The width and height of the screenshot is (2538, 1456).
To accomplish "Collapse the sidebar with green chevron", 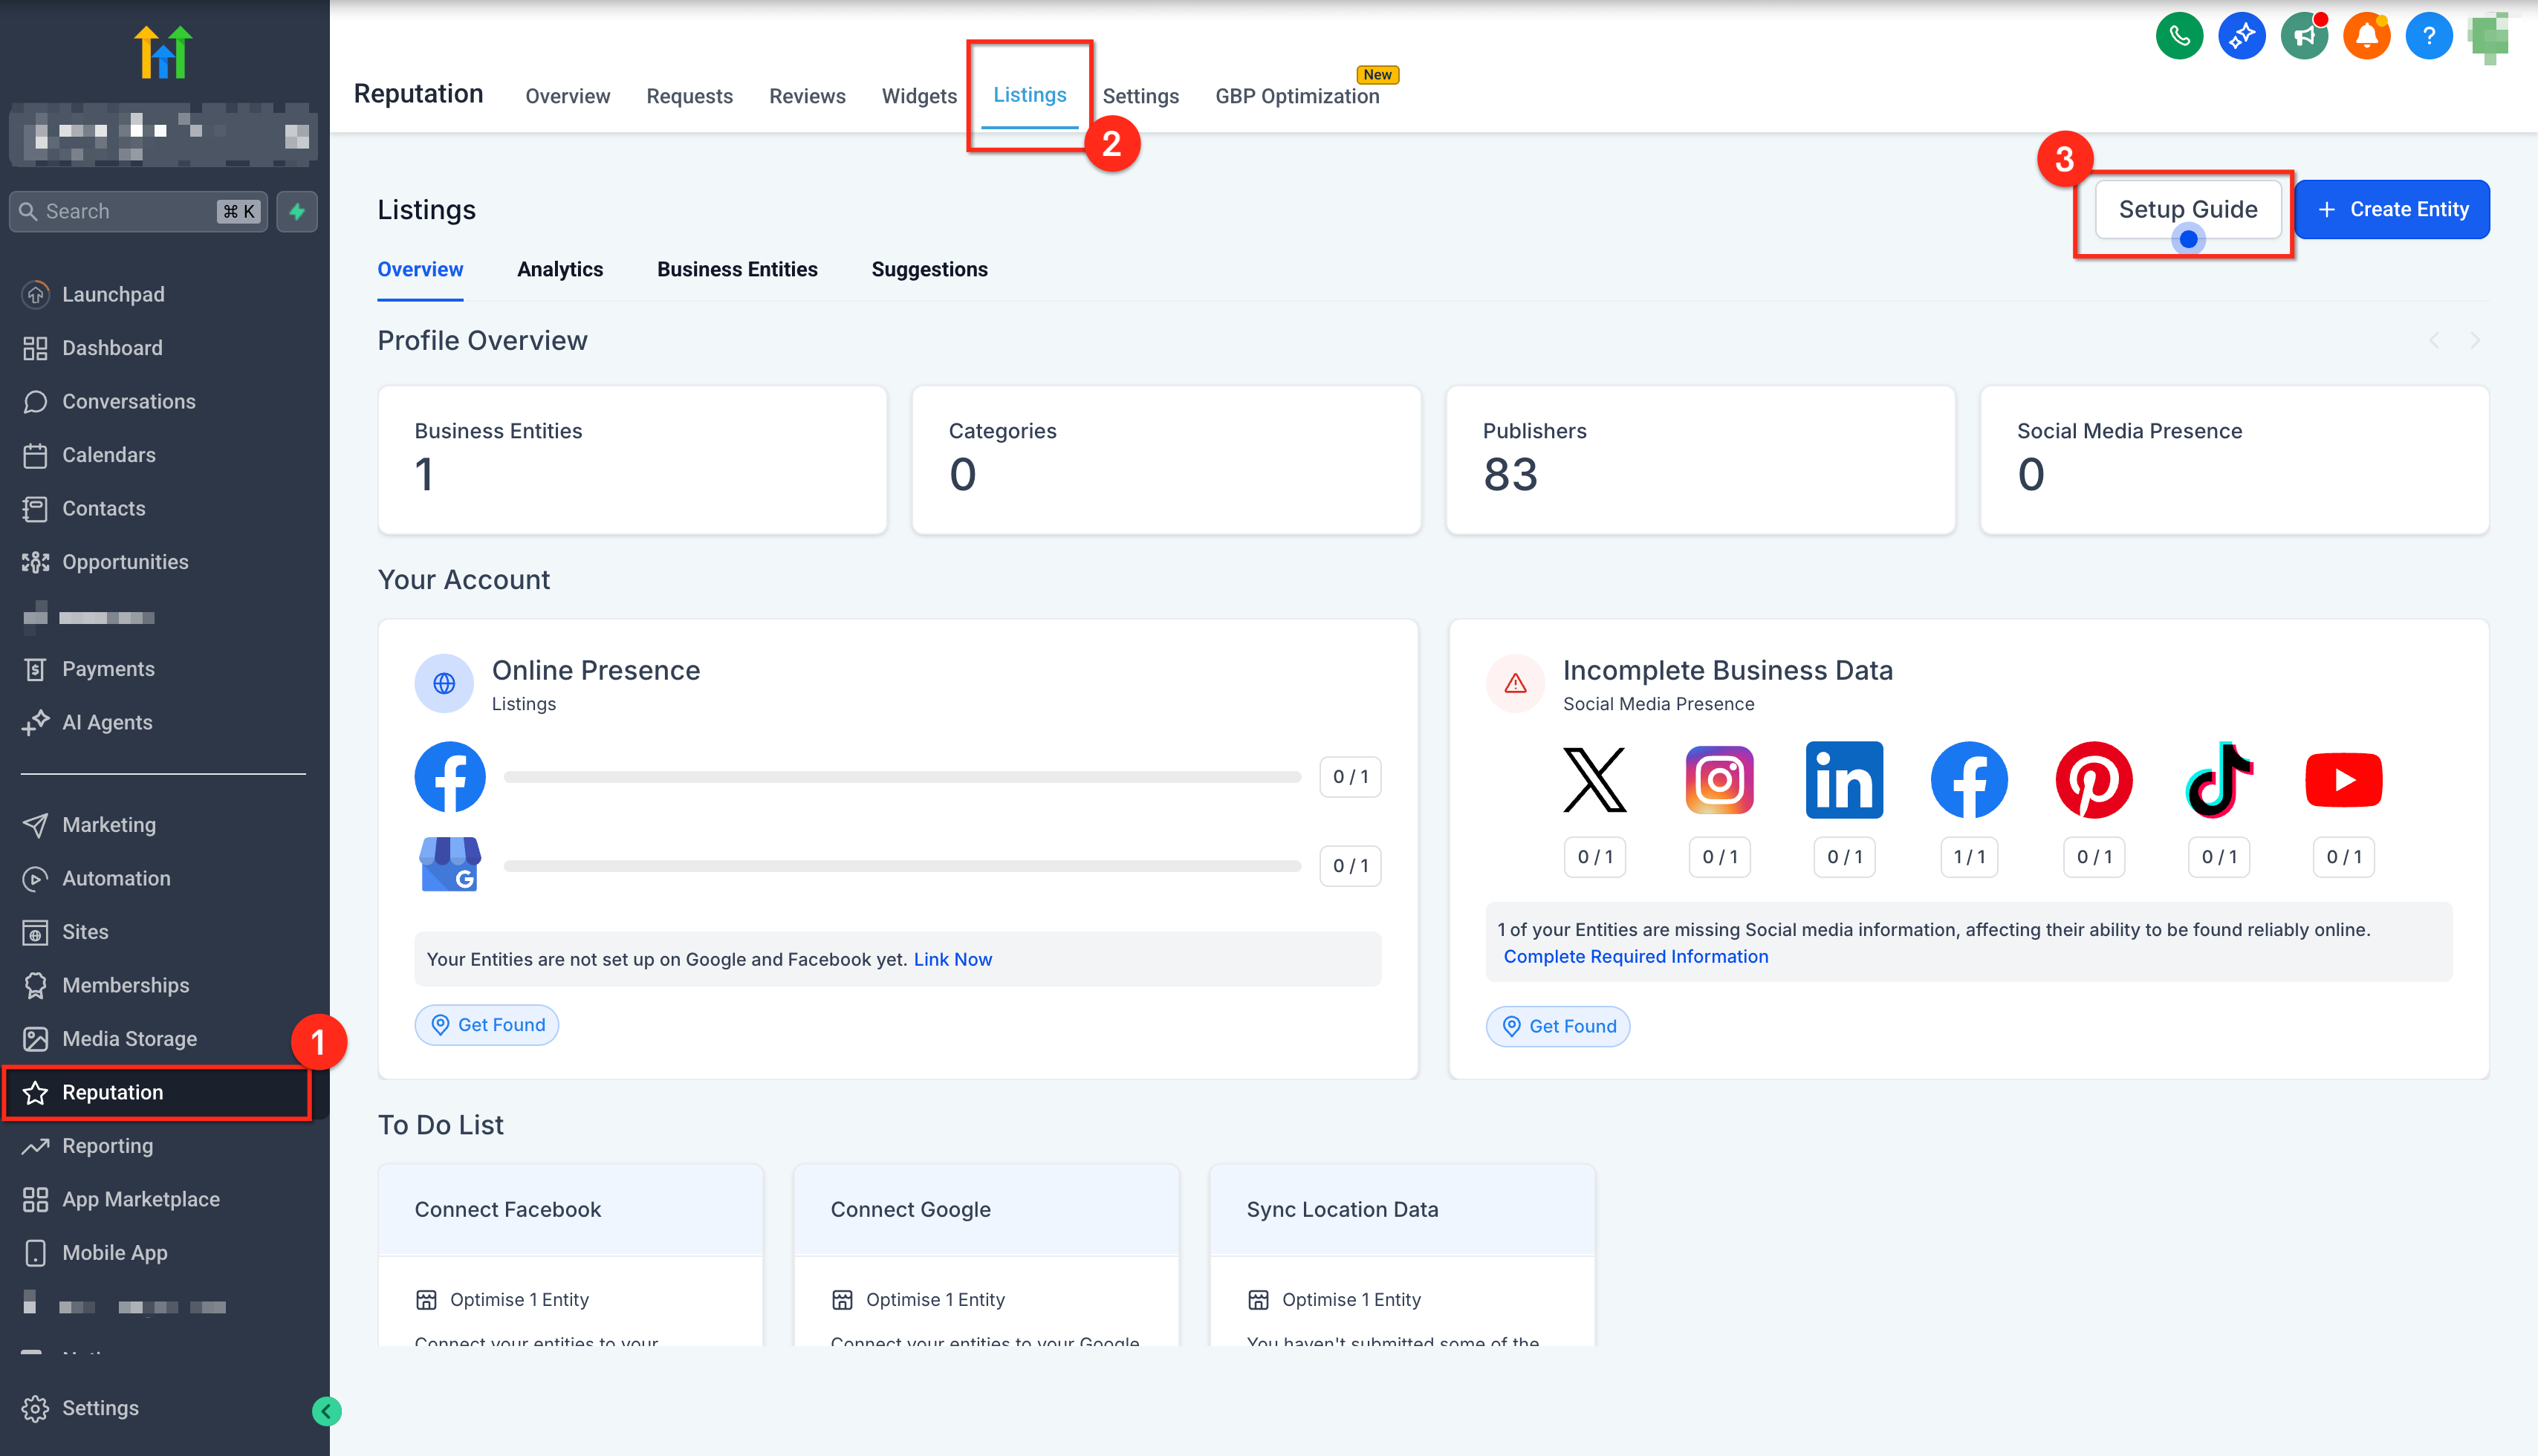I will click(326, 1410).
